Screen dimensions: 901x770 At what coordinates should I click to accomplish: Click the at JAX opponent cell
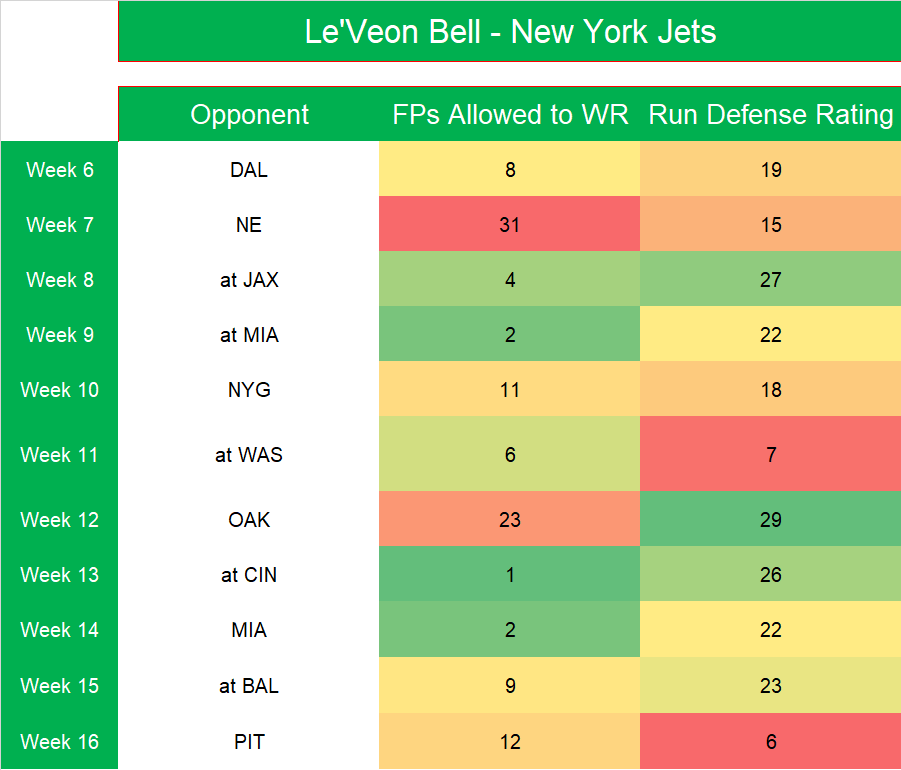coord(249,280)
